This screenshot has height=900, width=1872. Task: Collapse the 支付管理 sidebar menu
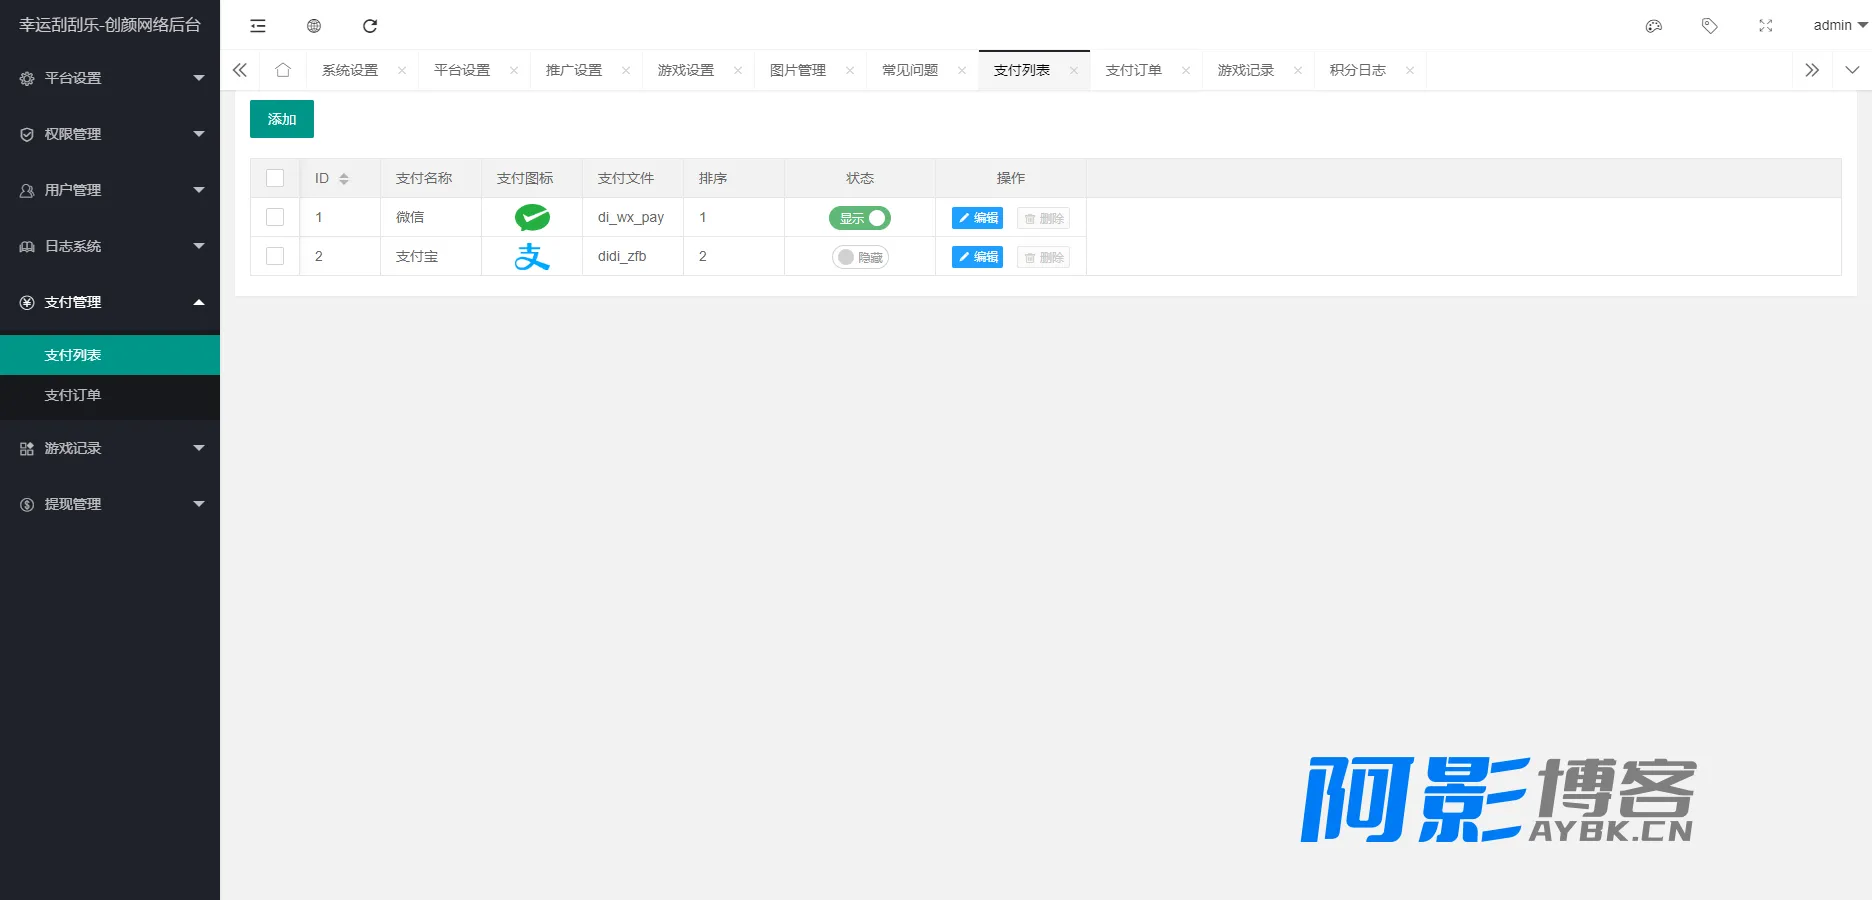[110, 302]
